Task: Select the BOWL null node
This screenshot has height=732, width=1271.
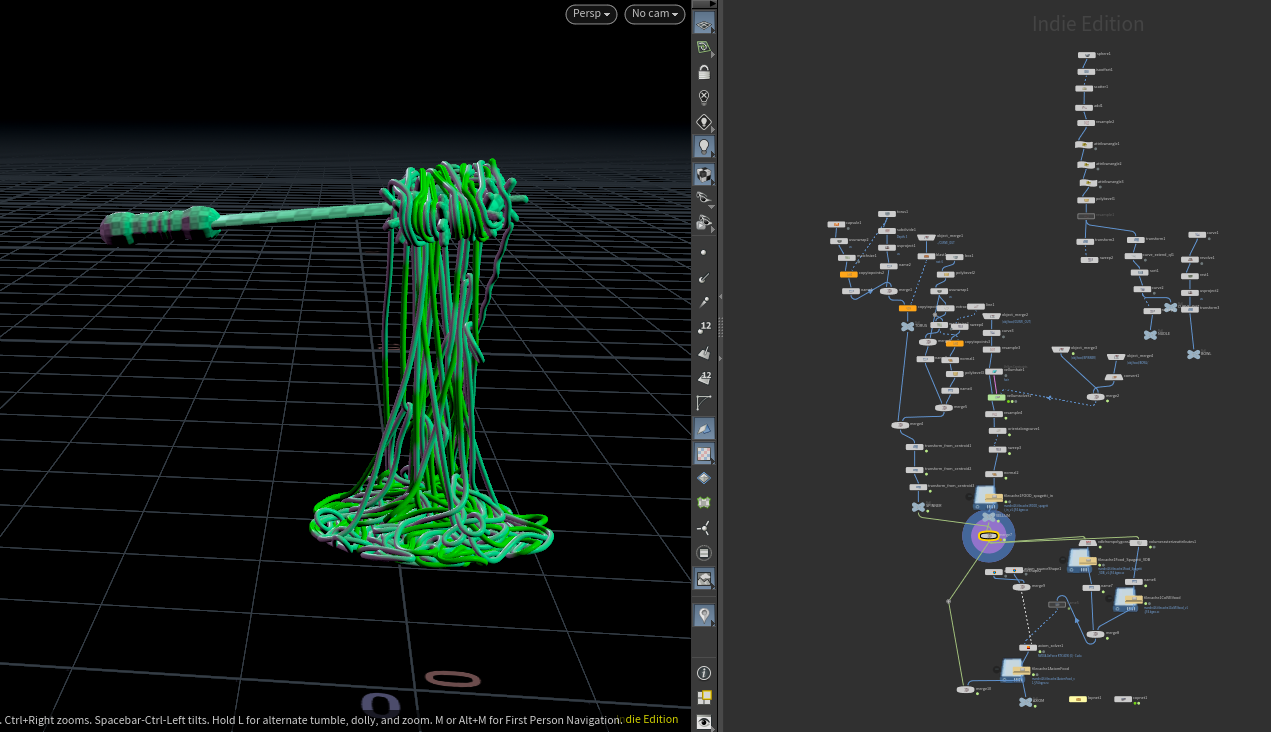Action: (x=1193, y=354)
